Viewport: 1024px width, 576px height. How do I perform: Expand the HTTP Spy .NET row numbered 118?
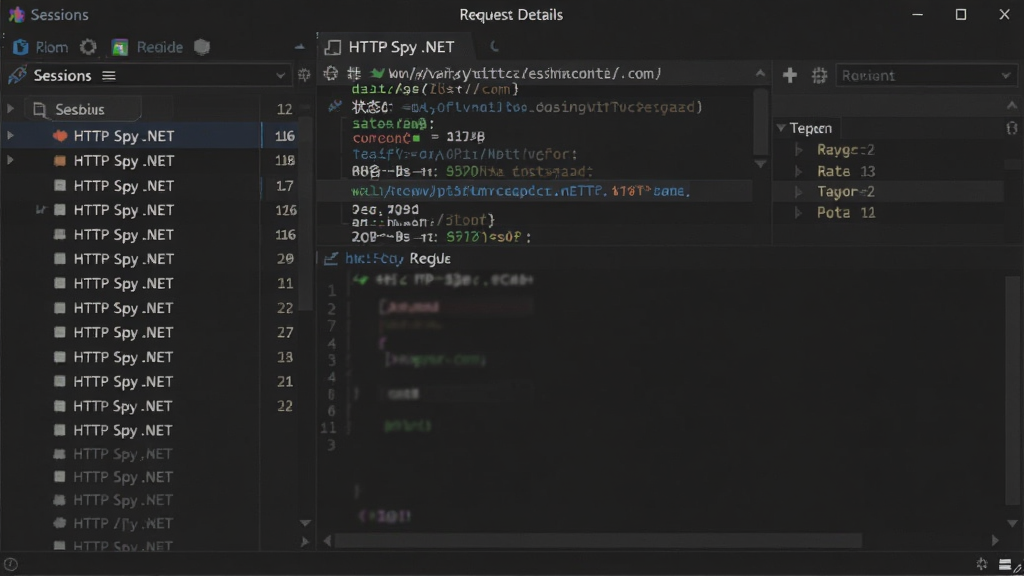click(10, 160)
